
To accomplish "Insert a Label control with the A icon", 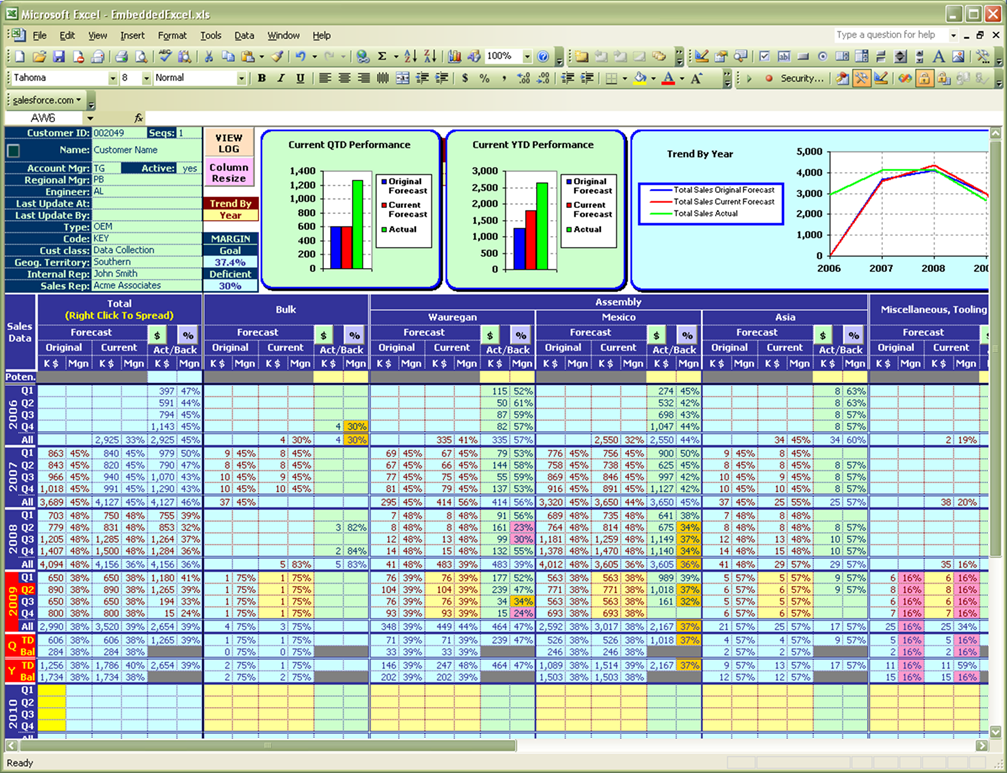I will (938, 56).
